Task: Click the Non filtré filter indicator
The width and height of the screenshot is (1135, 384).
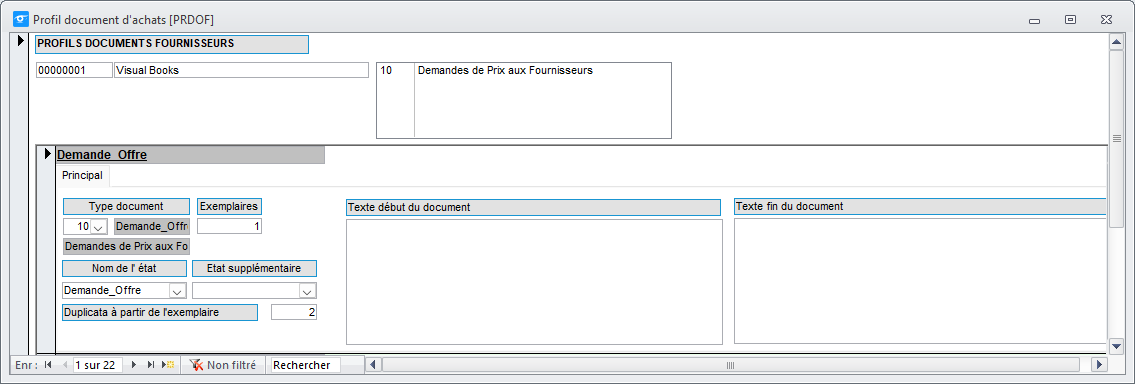Action: (223, 365)
